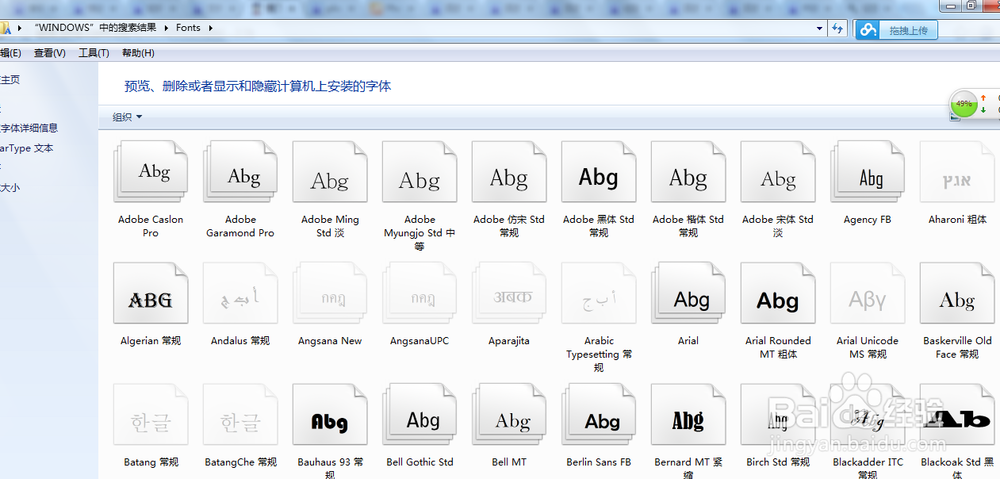
Task: Click the cloud icon beside 拖拽上传
Action: 867,30
